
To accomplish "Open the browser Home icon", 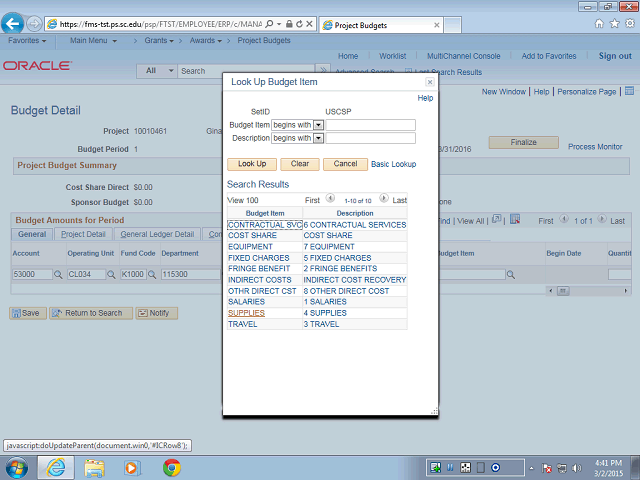I will coord(599,24).
